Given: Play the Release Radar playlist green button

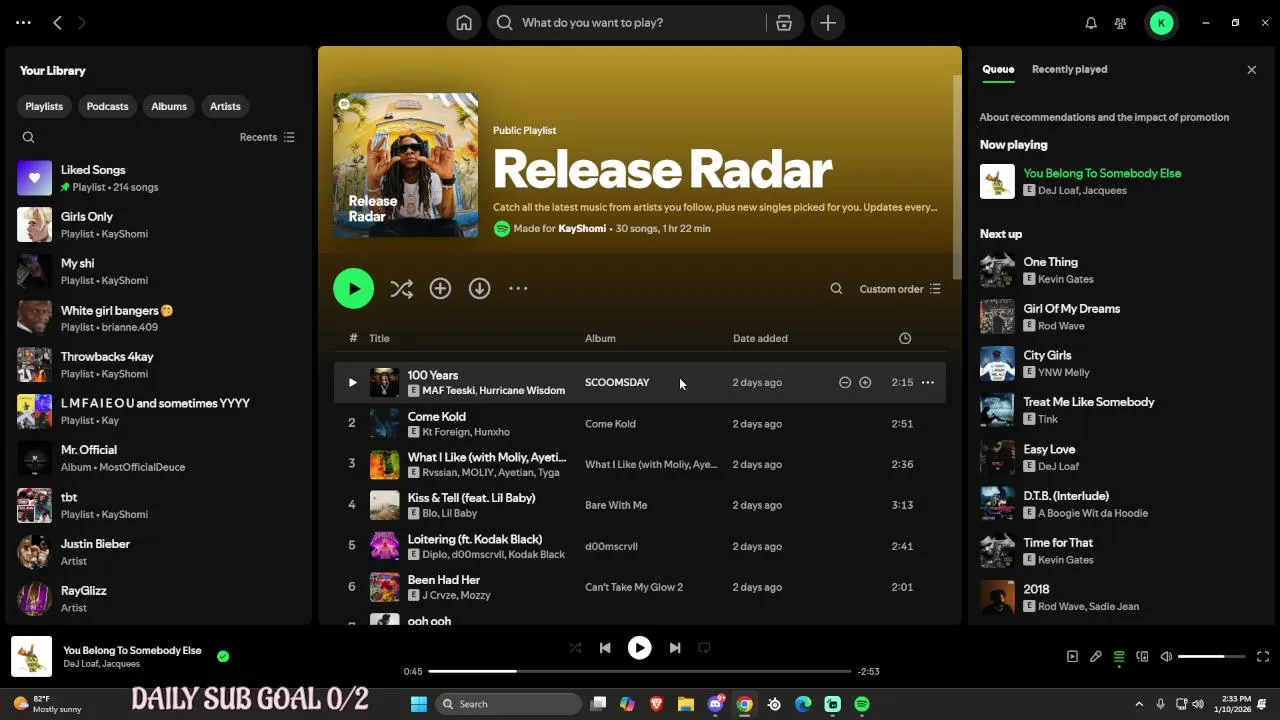Looking at the screenshot, I should tap(353, 288).
